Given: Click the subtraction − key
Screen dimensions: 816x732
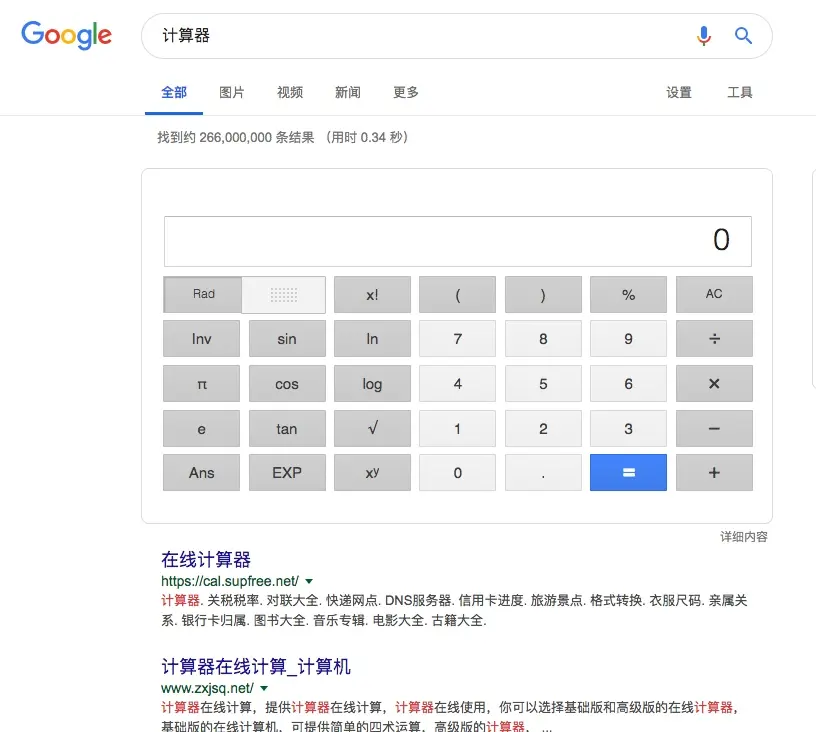Looking at the screenshot, I should (x=714, y=428).
